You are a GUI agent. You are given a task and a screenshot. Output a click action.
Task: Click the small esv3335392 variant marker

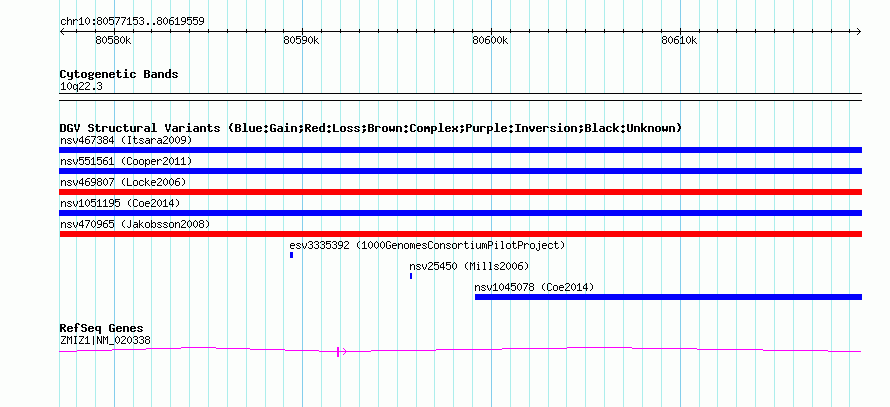pyautogui.click(x=291, y=255)
